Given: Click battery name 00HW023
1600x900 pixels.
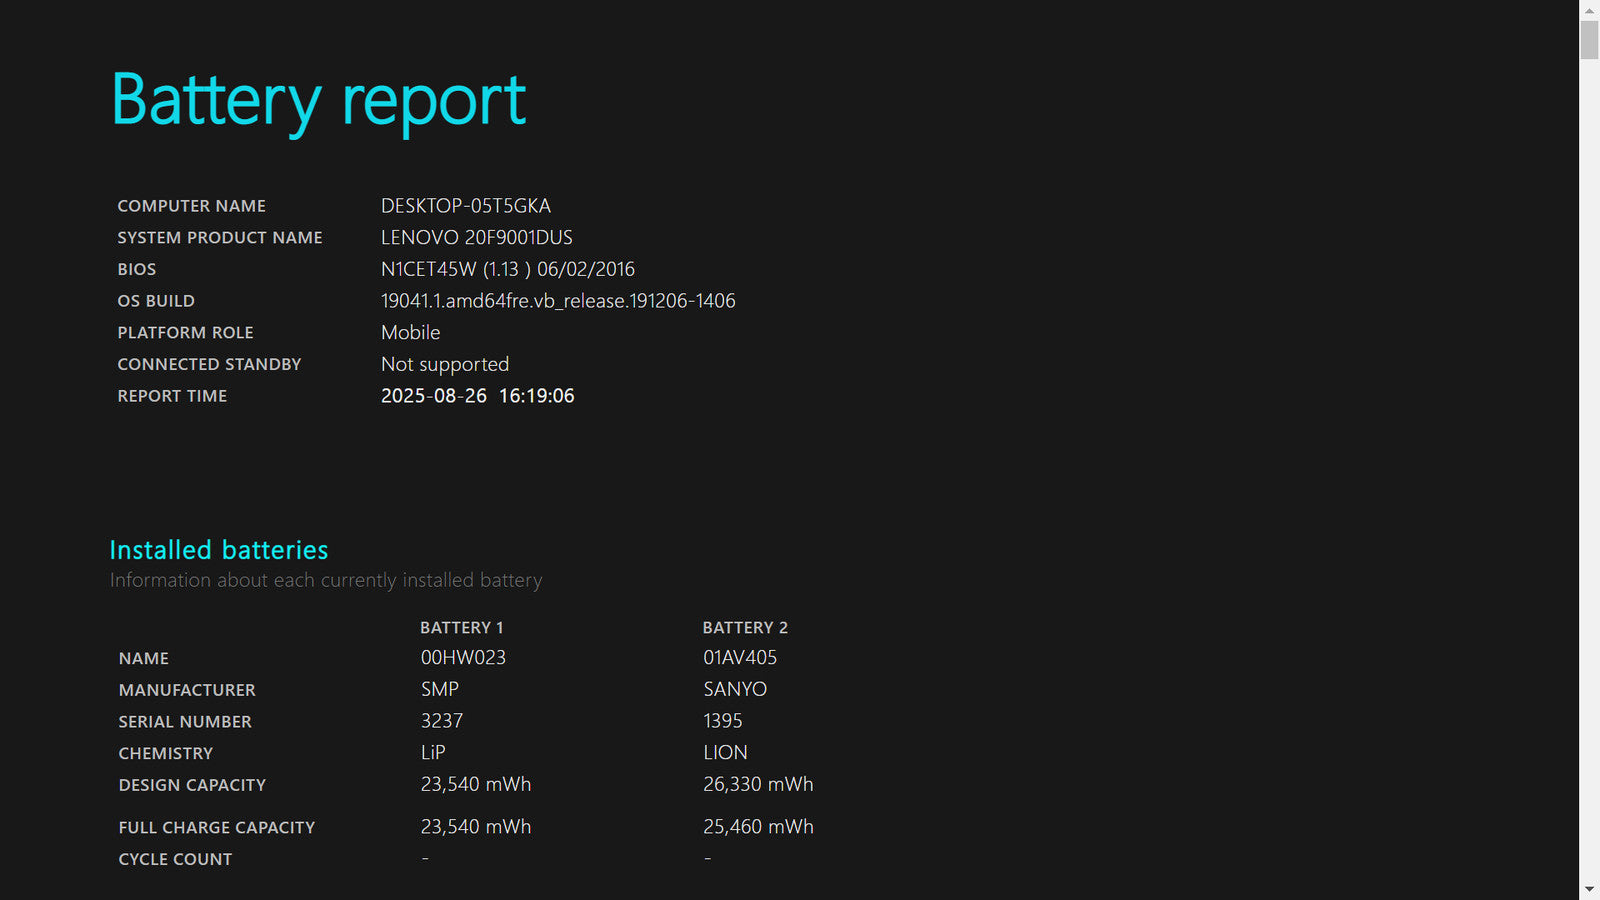Looking at the screenshot, I should pyautogui.click(x=463, y=658).
